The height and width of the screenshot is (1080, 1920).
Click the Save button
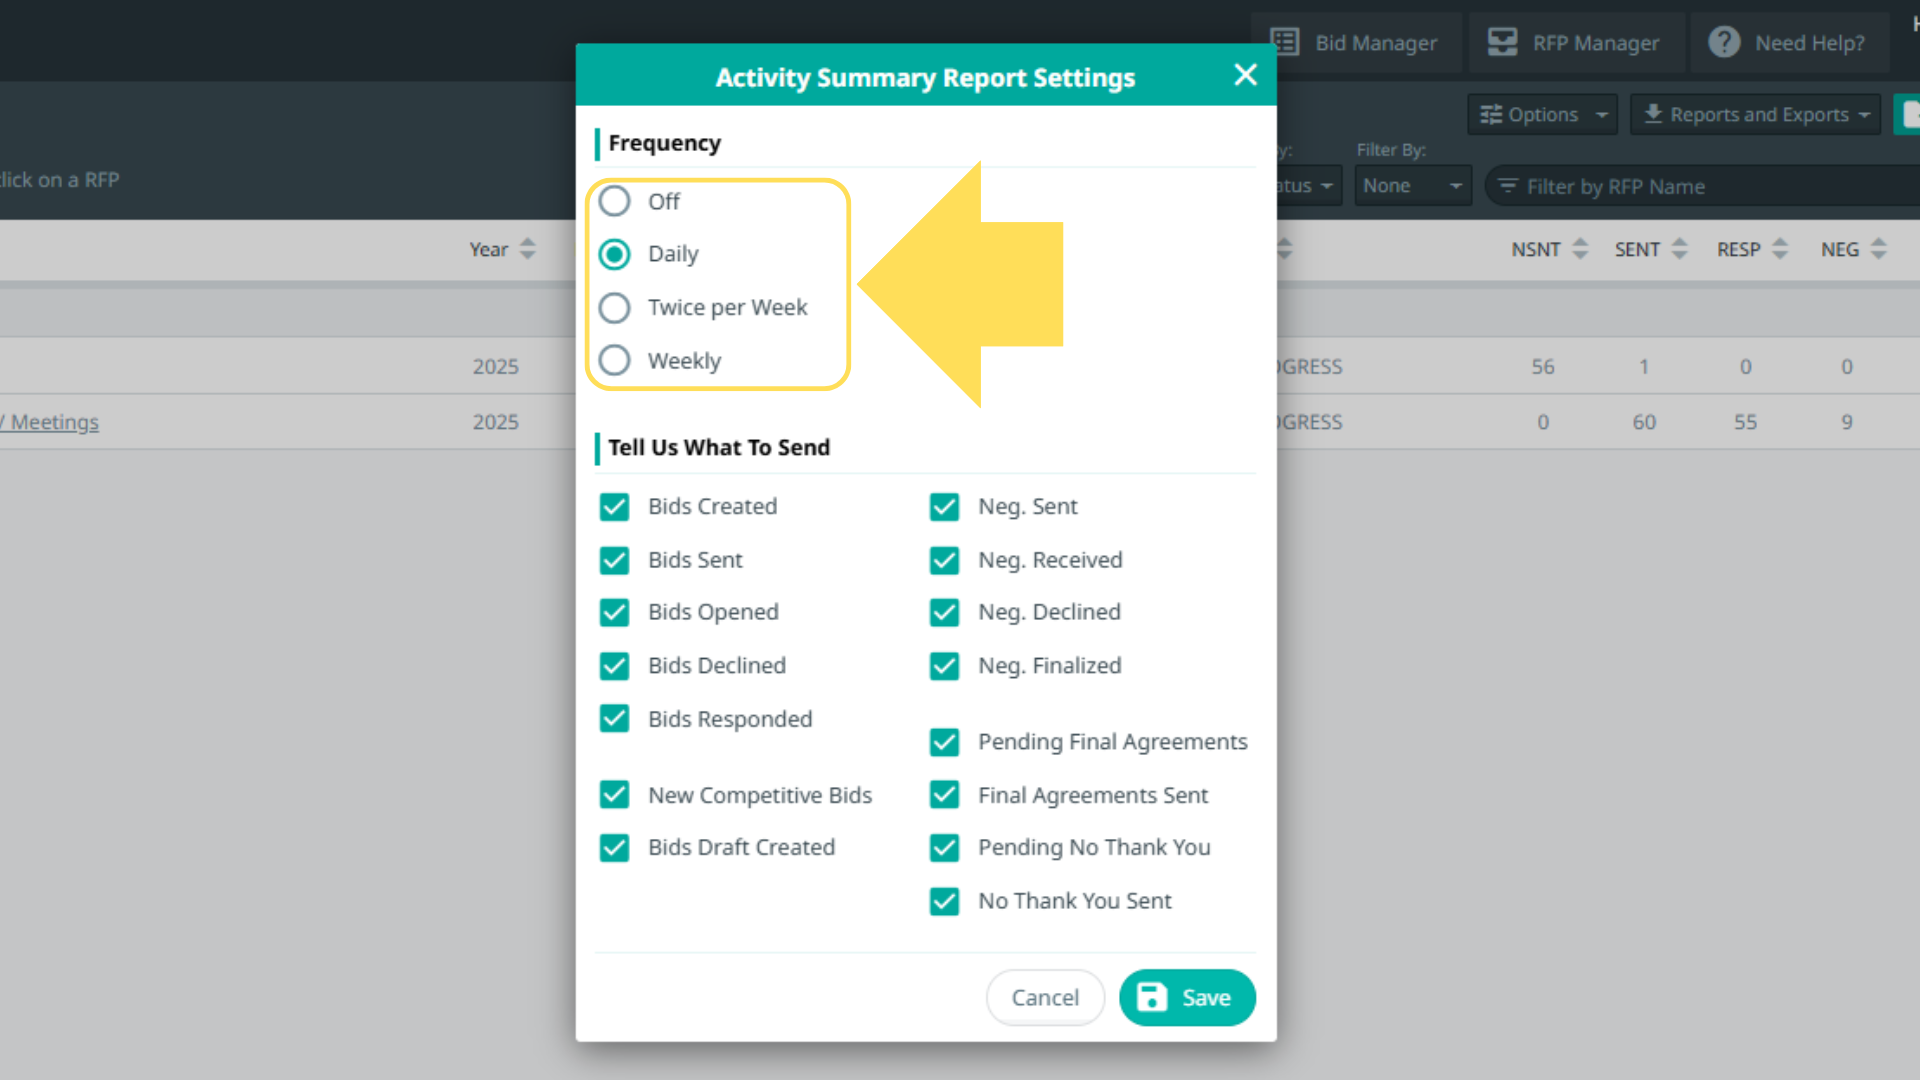pos(1187,998)
